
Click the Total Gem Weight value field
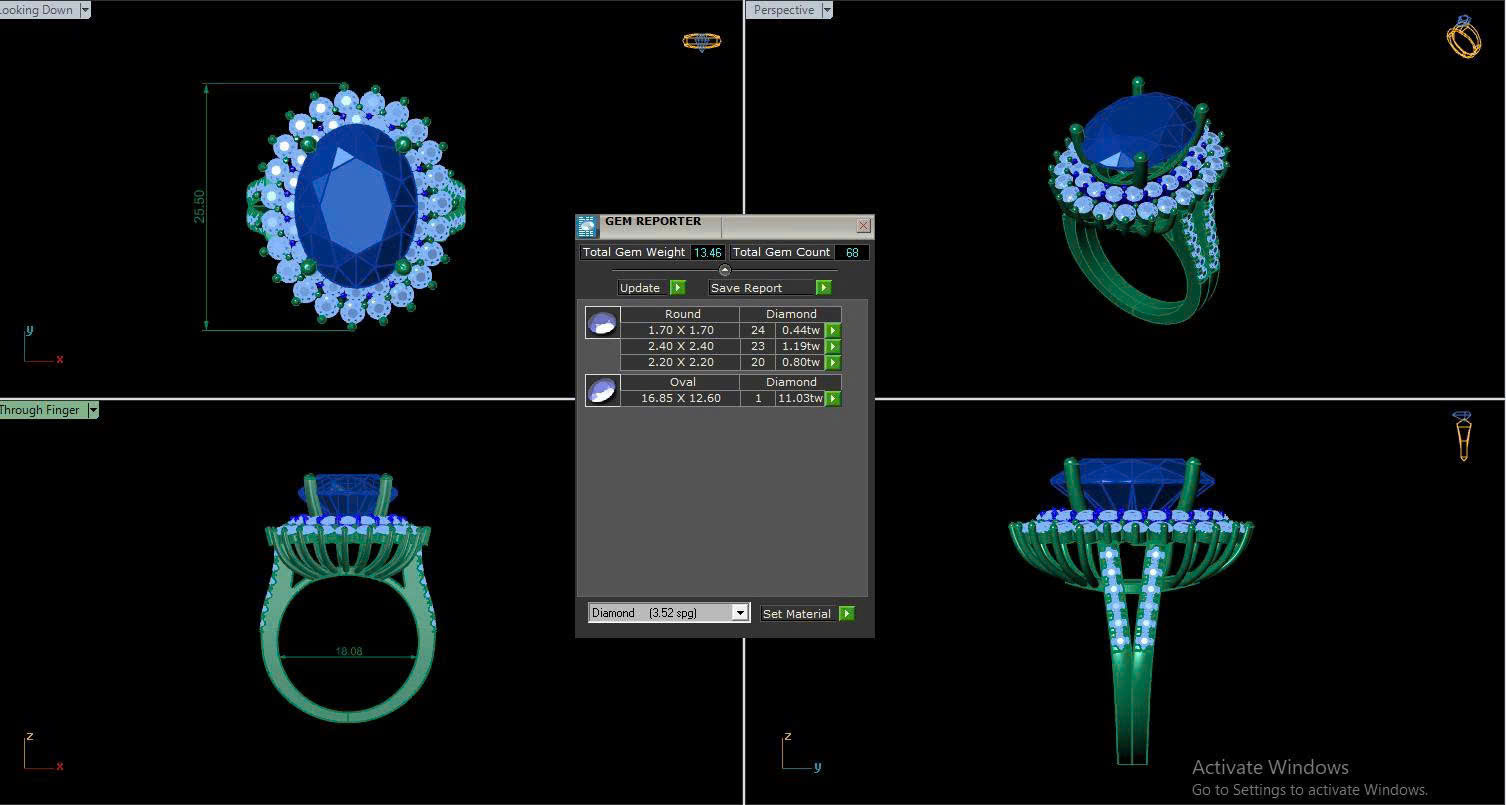point(707,253)
